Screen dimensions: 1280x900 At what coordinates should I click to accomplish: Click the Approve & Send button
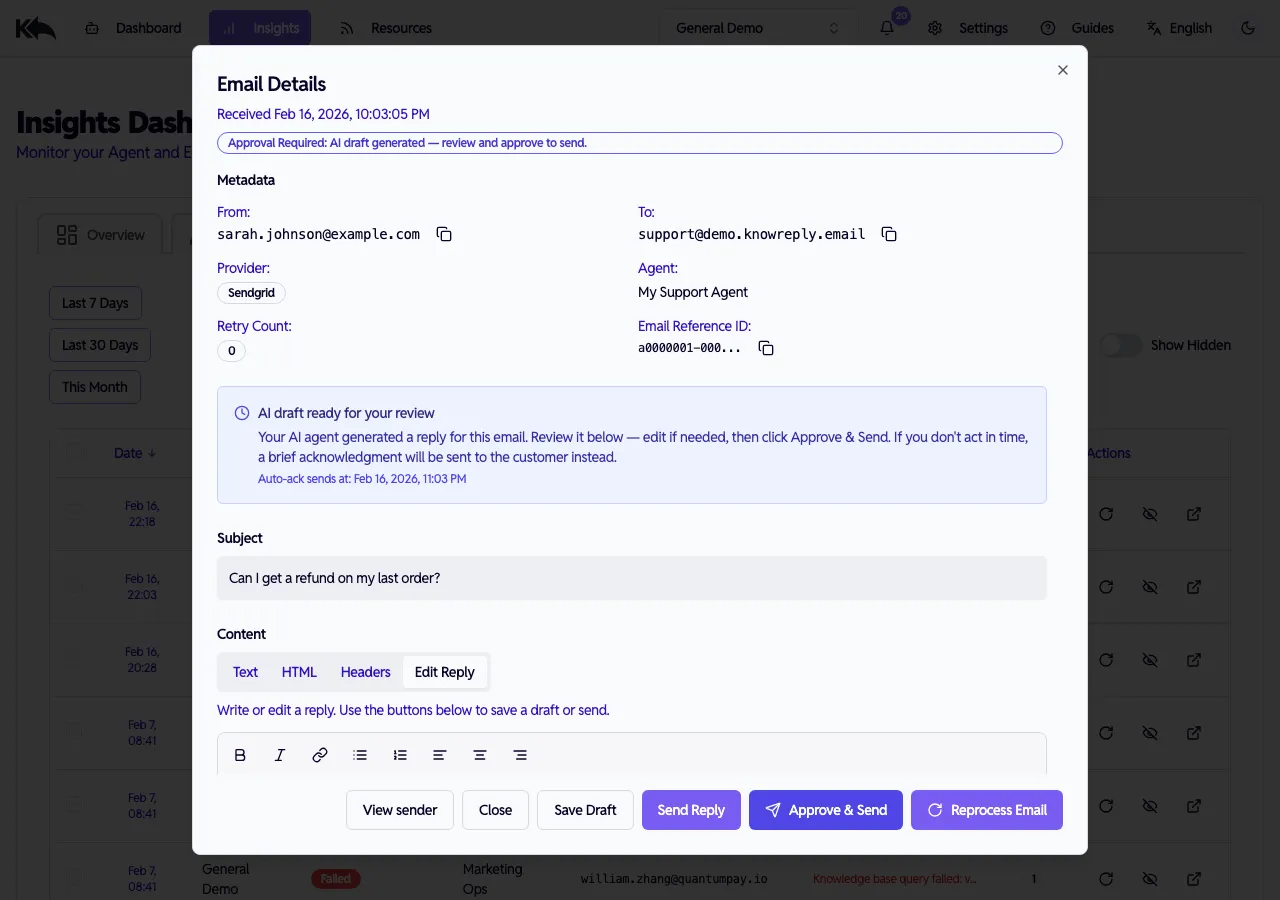(x=825, y=810)
